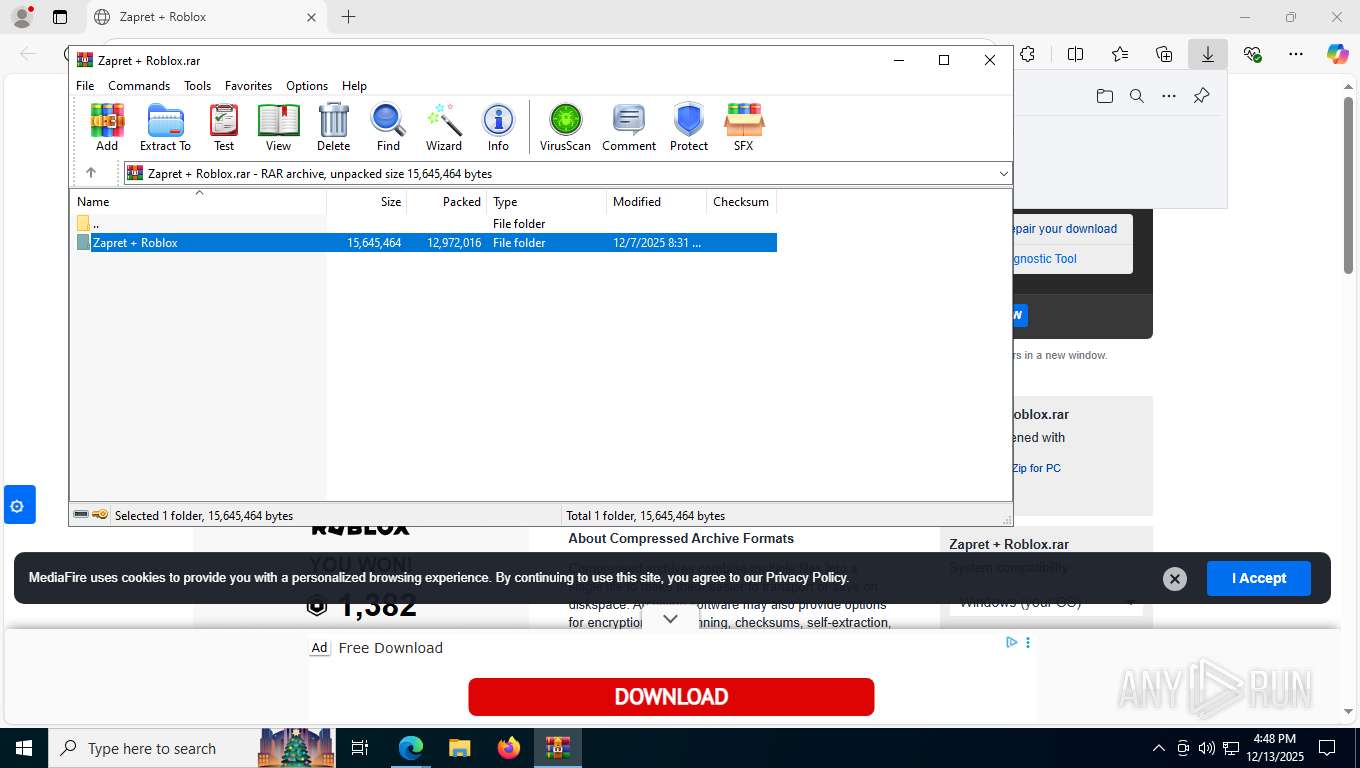The height and width of the screenshot is (768, 1360).
Task: Toggle Edge split screen icon
Action: 1075,54
